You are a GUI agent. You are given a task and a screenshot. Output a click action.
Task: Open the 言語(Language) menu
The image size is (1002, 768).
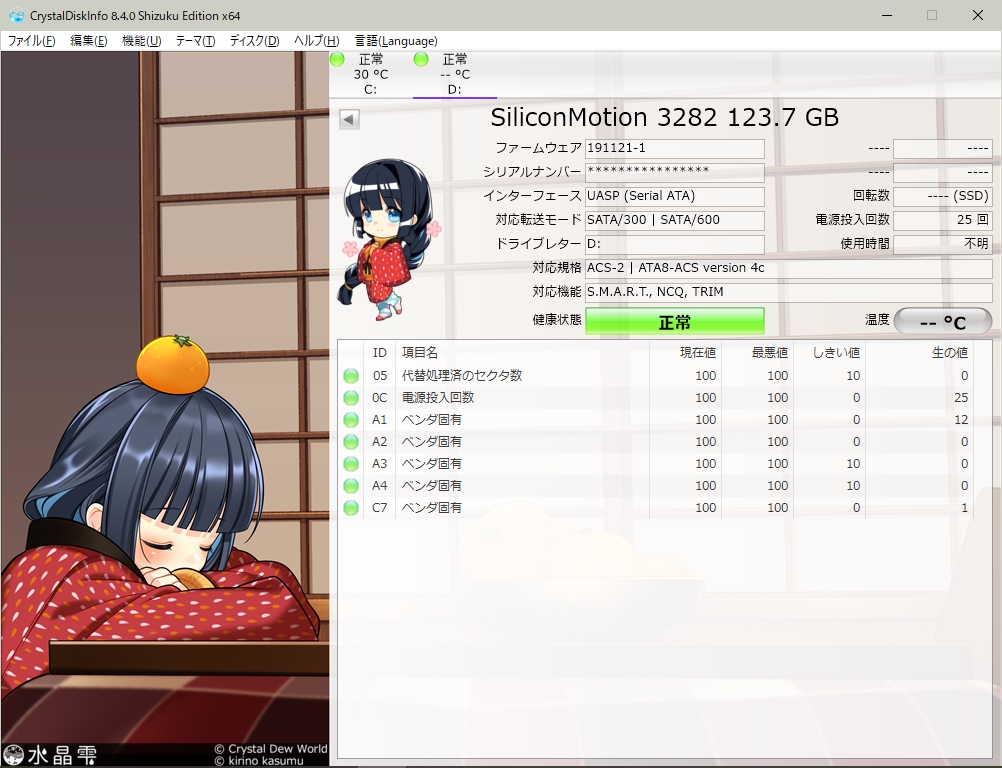pos(396,41)
